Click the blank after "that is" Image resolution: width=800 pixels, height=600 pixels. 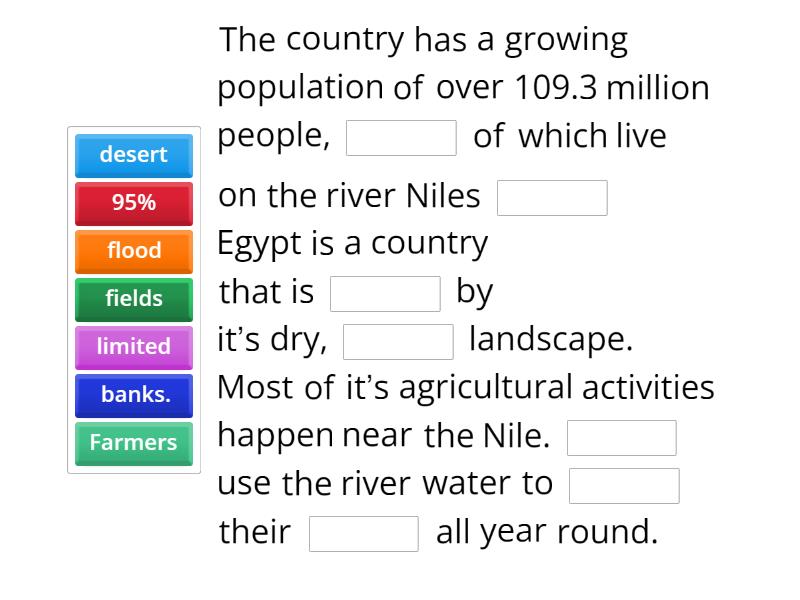point(386,293)
